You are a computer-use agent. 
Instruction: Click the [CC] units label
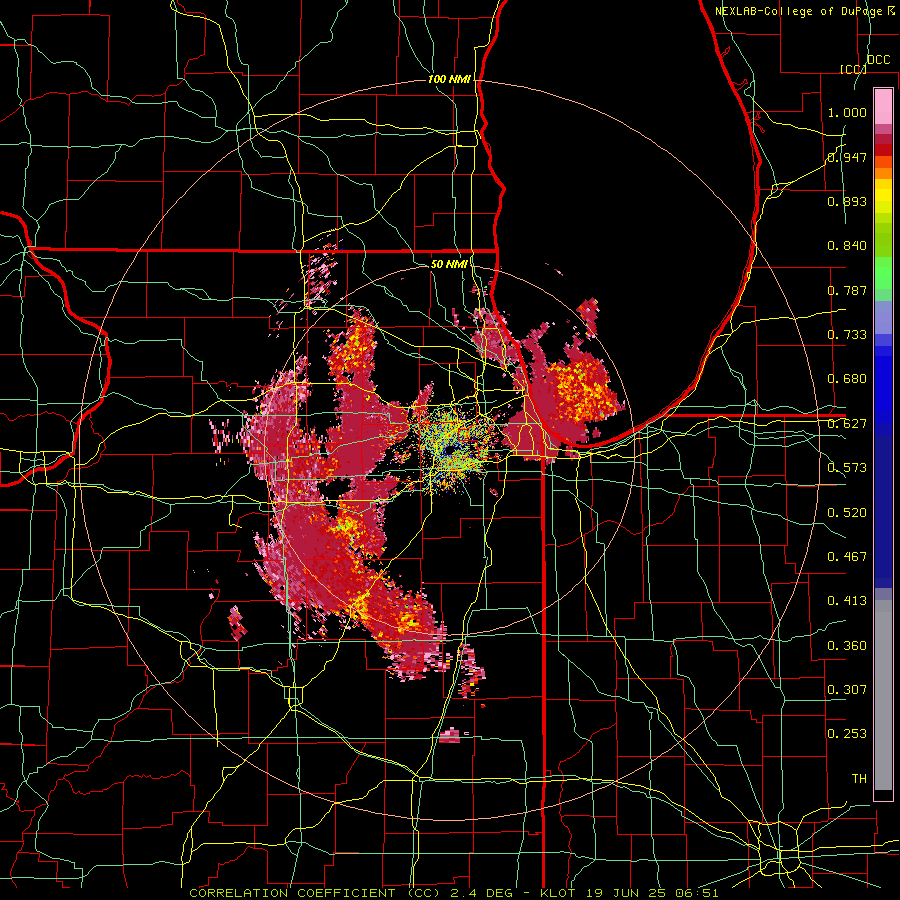tap(853, 69)
